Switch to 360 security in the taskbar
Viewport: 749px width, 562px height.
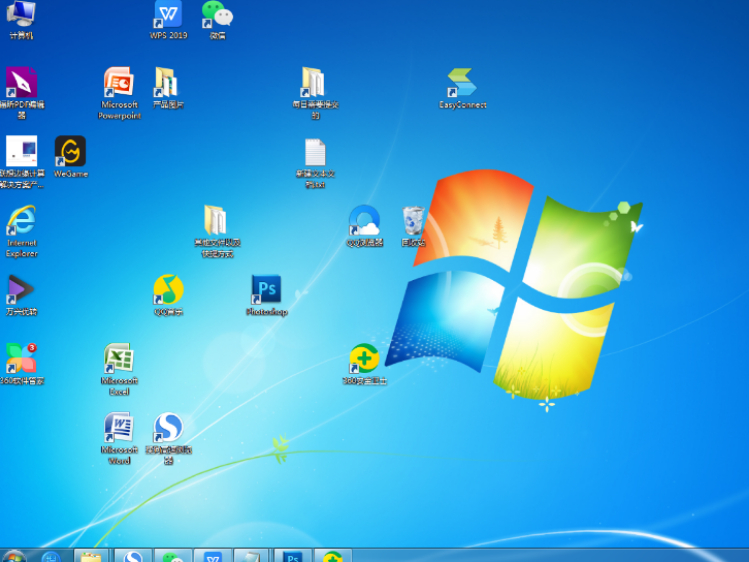point(332,556)
